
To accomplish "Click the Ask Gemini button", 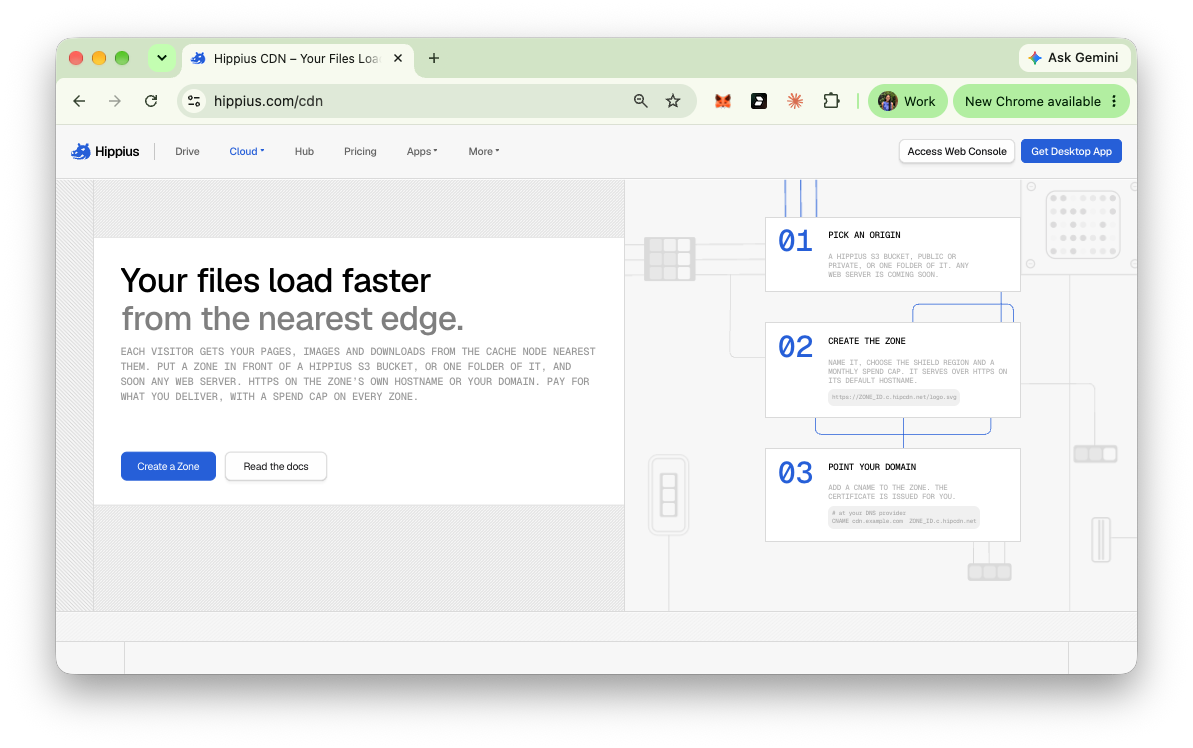I will click(1073, 58).
